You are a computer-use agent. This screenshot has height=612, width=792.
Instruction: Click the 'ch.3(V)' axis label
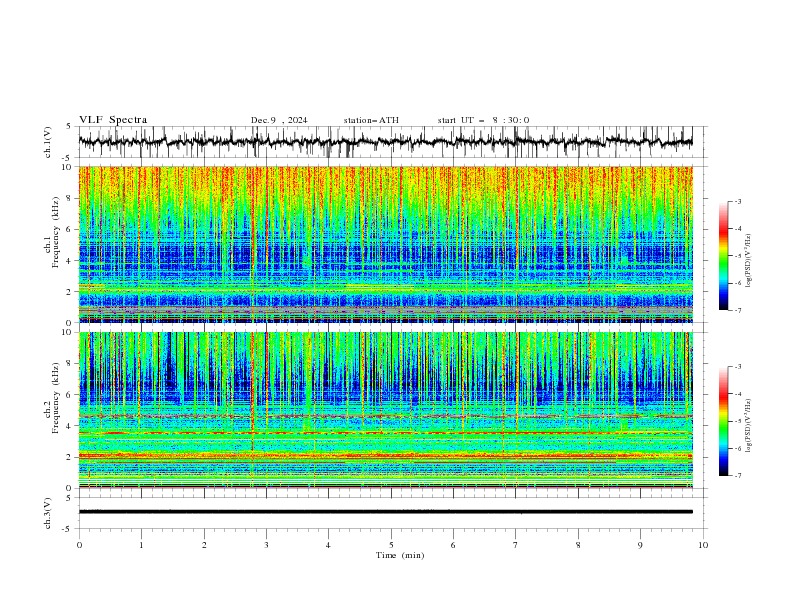48,513
